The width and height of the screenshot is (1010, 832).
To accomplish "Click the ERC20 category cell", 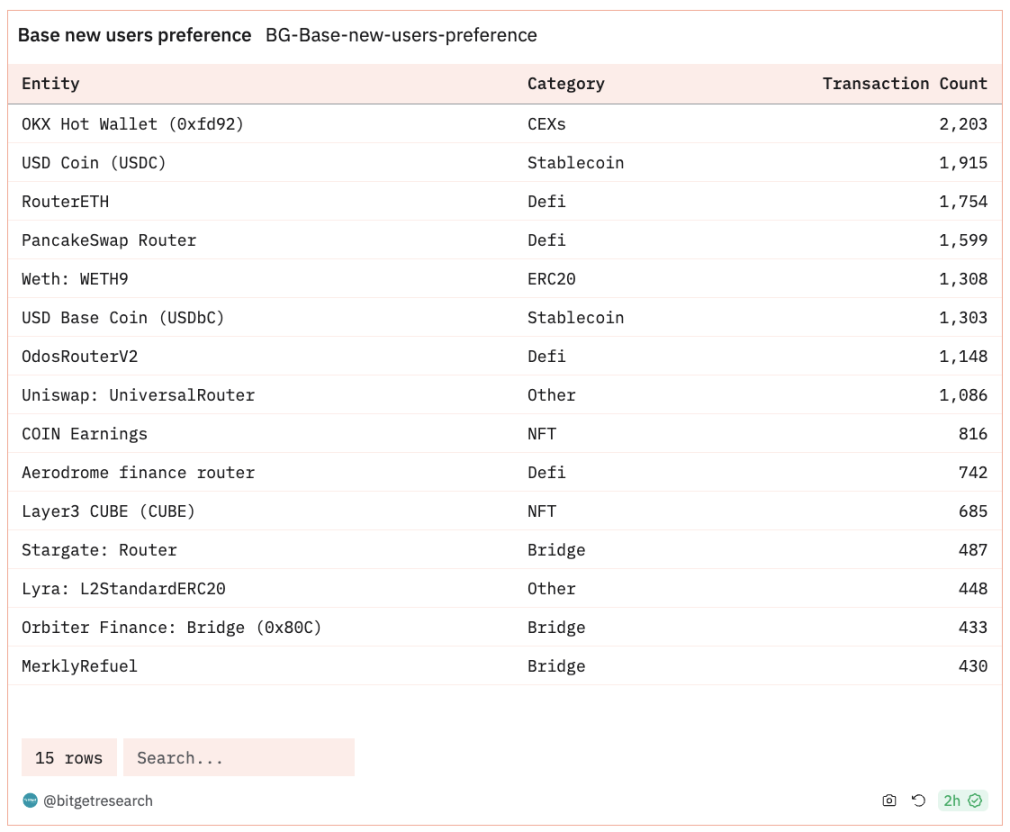I will tap(551, 279).
